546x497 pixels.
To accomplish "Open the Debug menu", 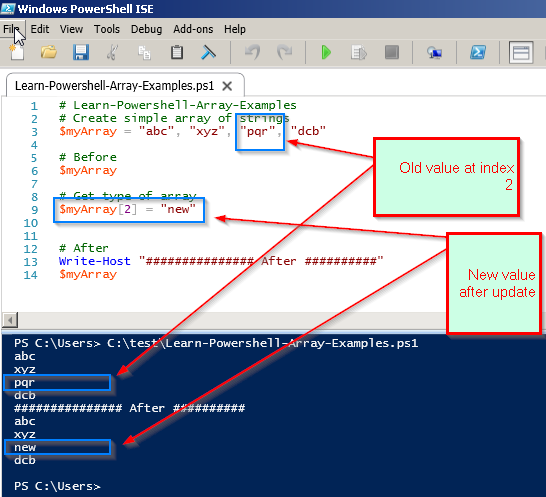I will coord(146,29).
